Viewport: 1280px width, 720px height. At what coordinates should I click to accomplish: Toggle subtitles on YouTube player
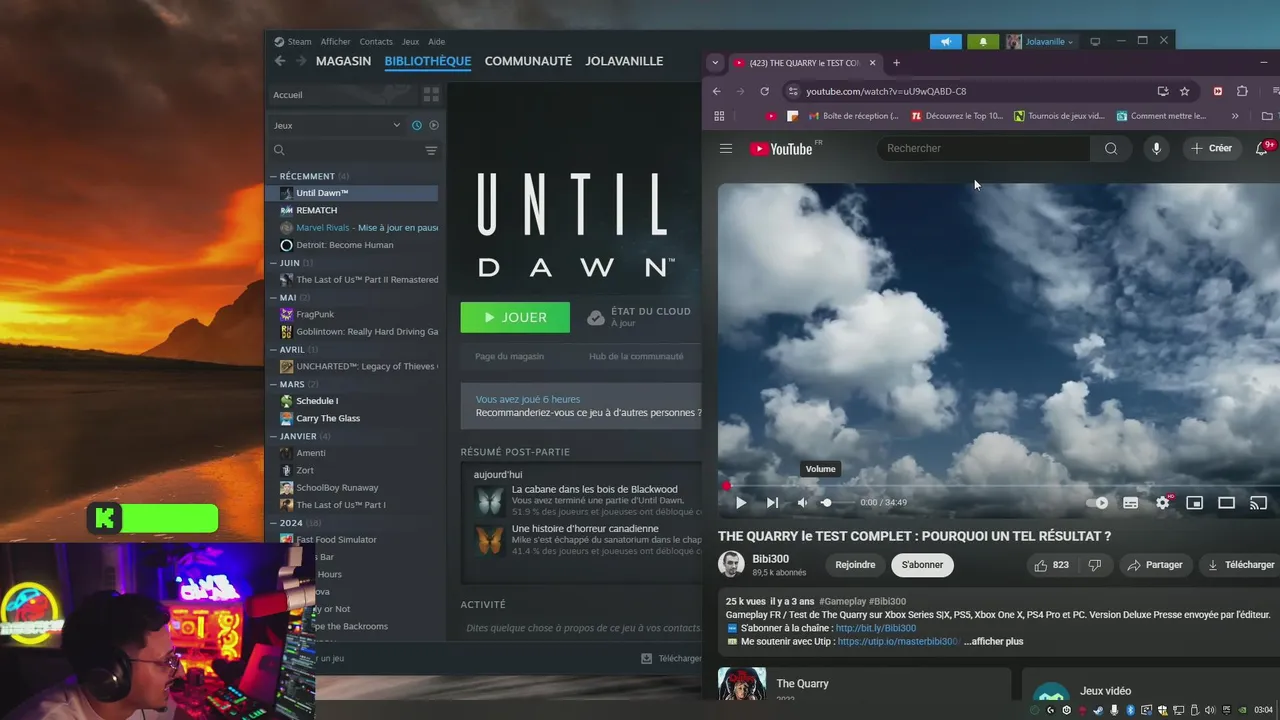click(1130, 503)
